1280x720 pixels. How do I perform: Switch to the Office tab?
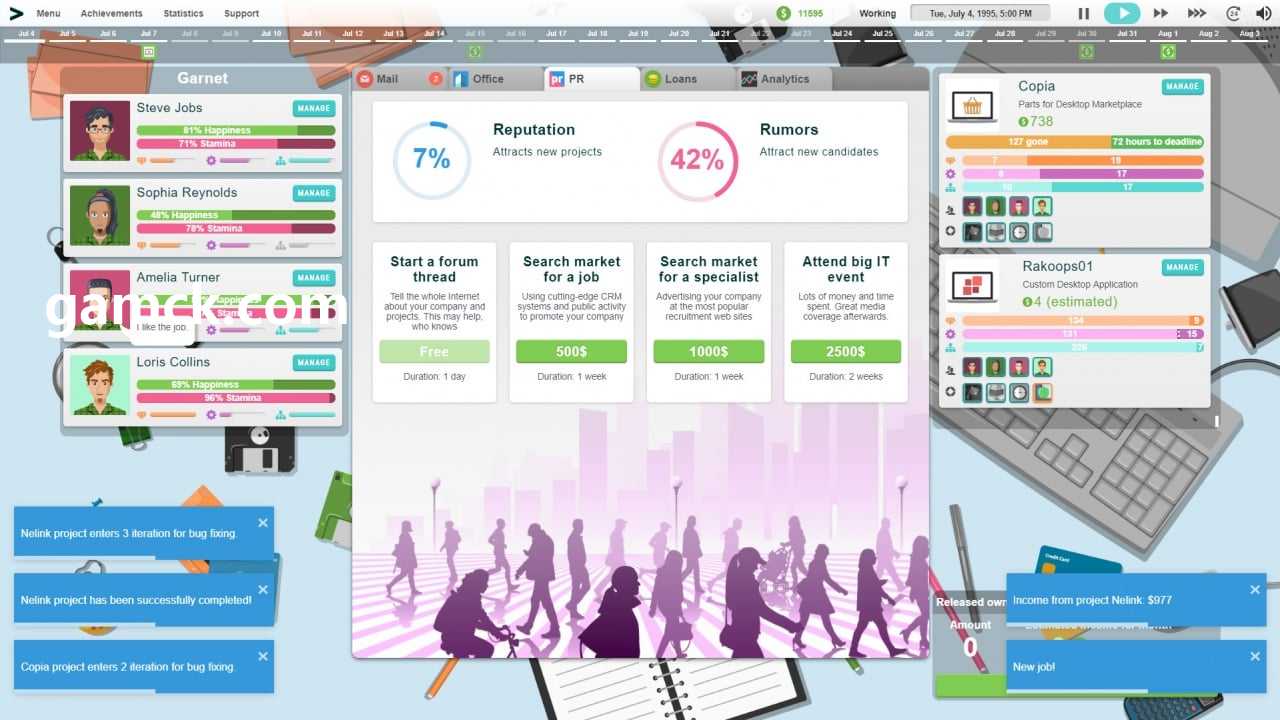[x=495, y=79]
